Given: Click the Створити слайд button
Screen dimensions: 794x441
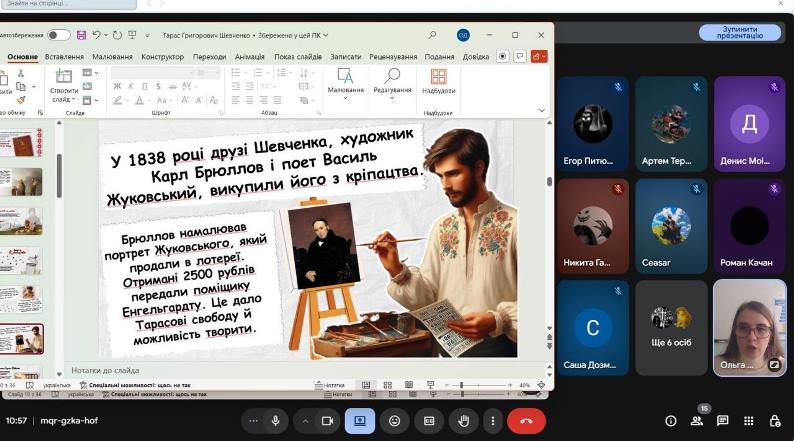Looking at the screenshot, I should pyautogui.click(x=64, y=85).
